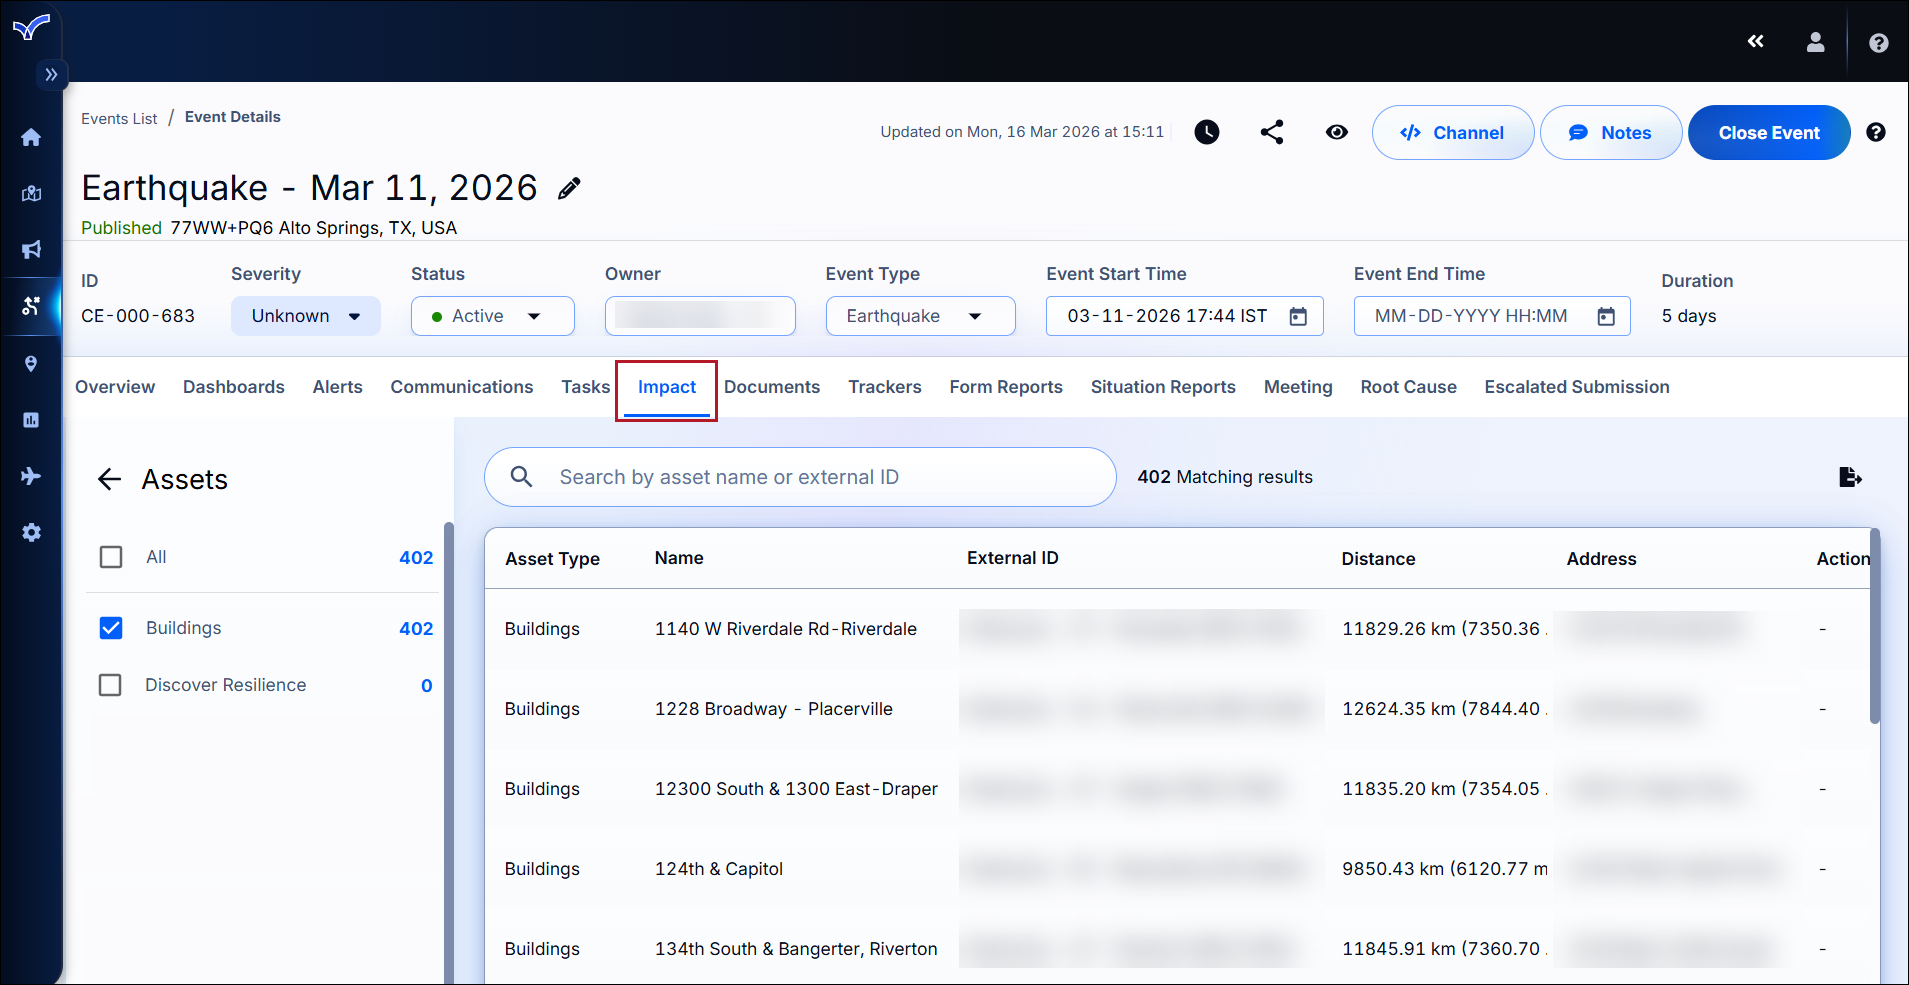1909x985 pixels.
Task: Open the event history clock icon
Action: point(1207,132)
